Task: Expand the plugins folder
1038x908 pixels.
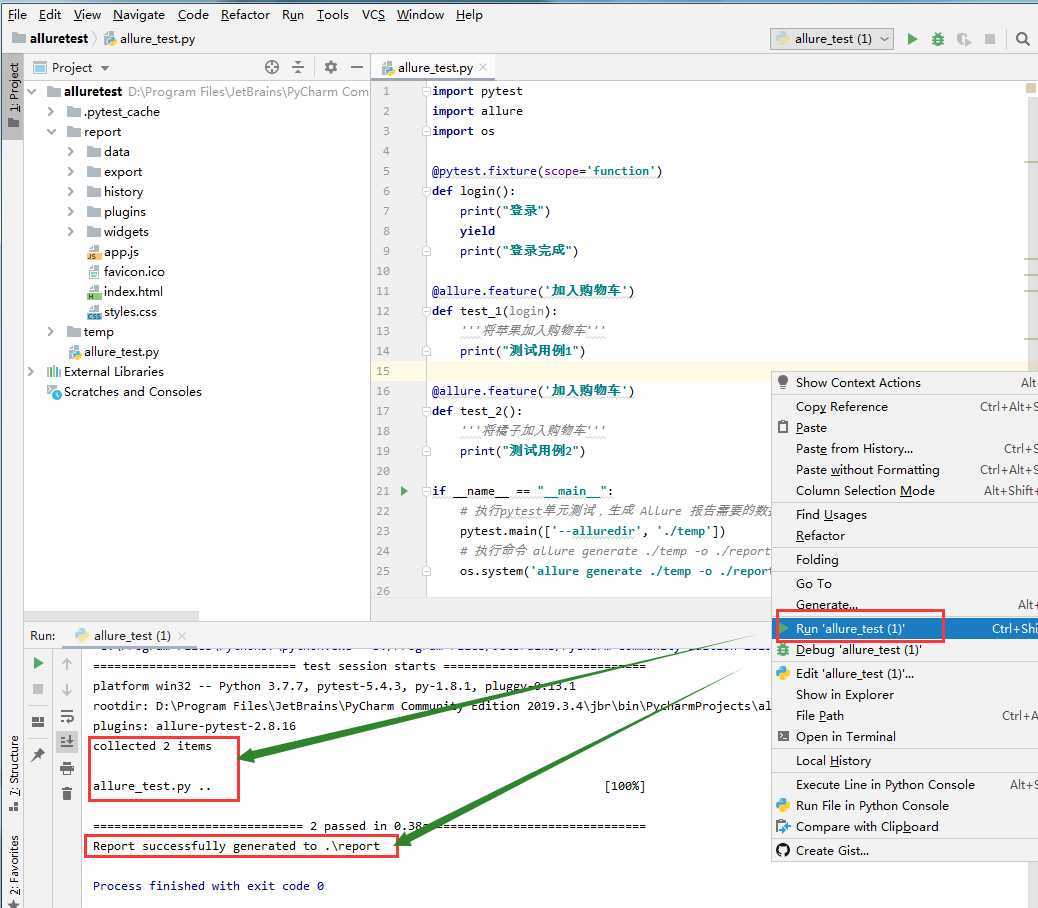Action: 71,211
